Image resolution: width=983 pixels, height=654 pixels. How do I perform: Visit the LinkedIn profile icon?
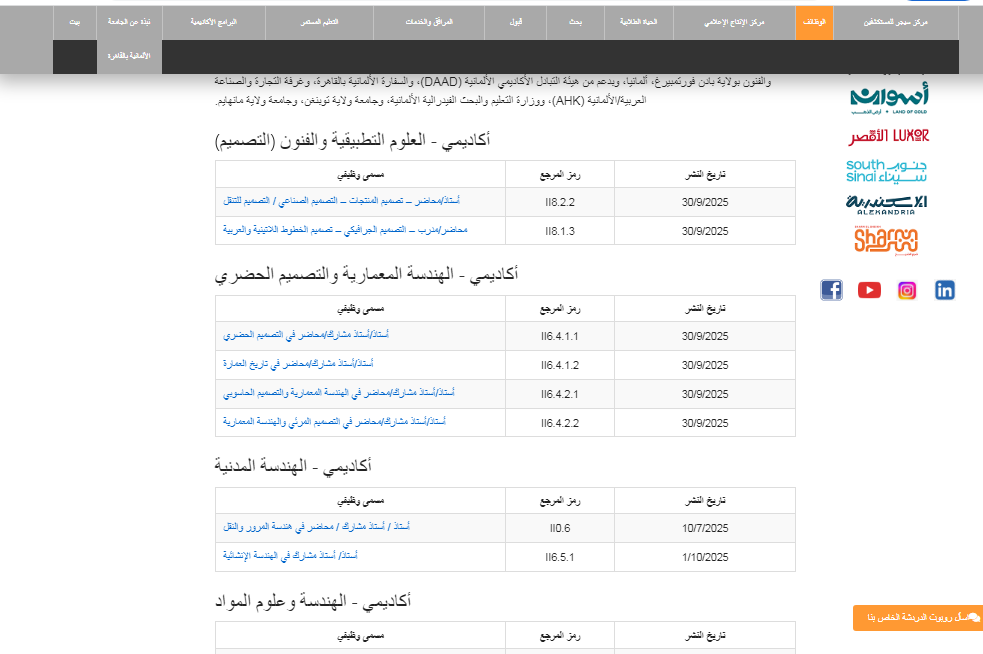click(x=945, y=290)
